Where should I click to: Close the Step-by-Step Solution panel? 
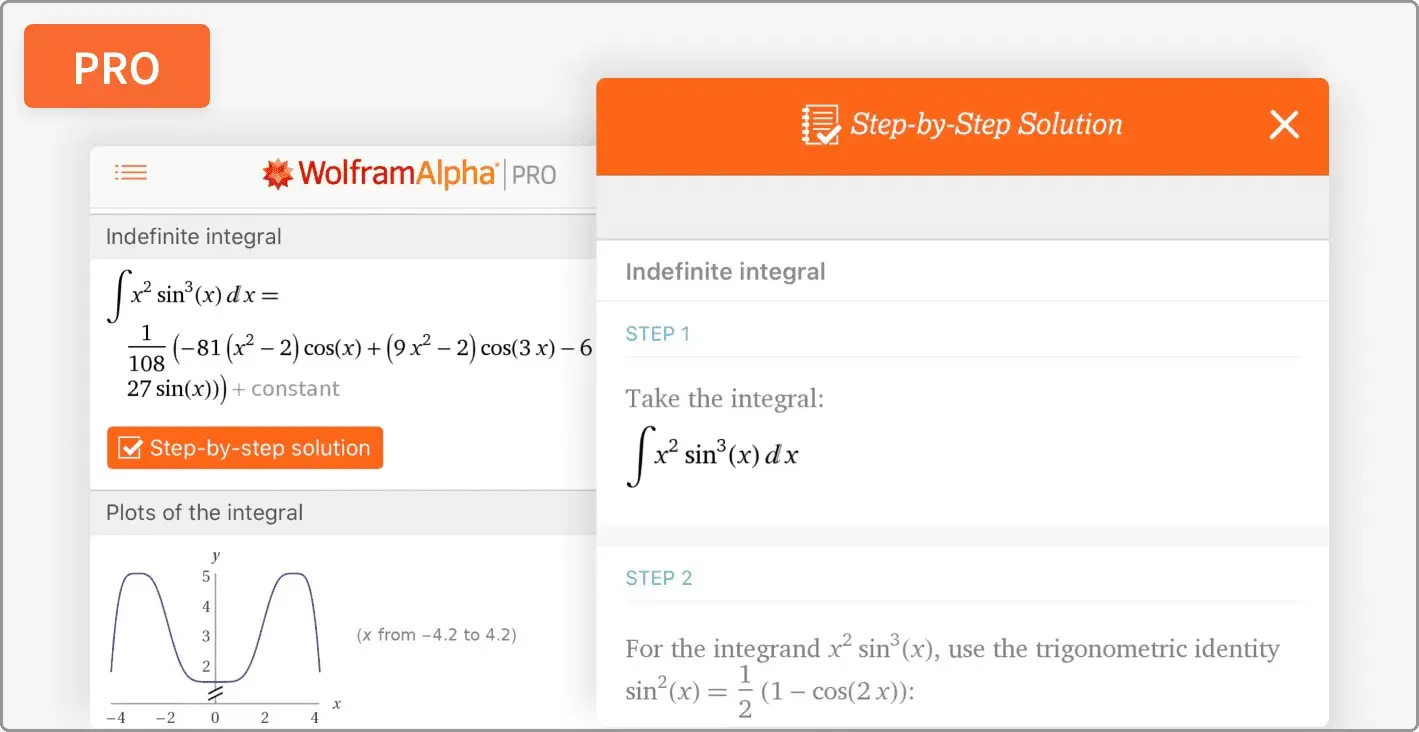[1284, 124]
